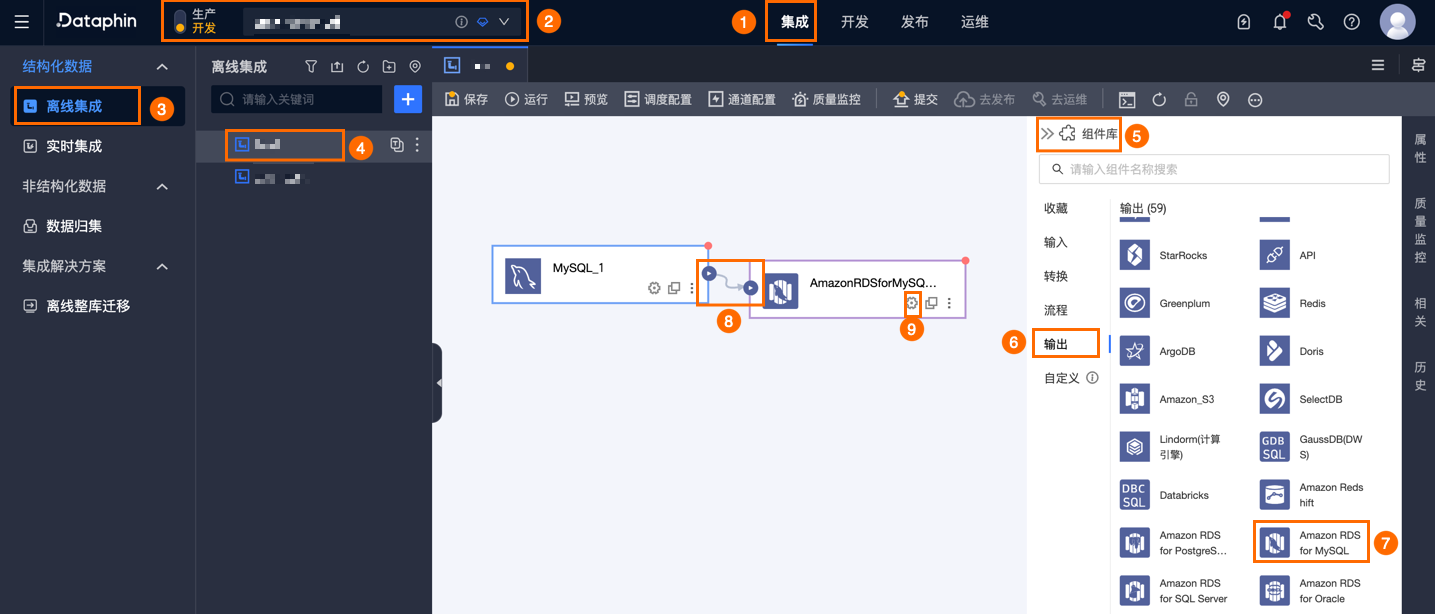
Task: Click the filter icon in 离线集成 panel
Action: click(x=311, y=67)
